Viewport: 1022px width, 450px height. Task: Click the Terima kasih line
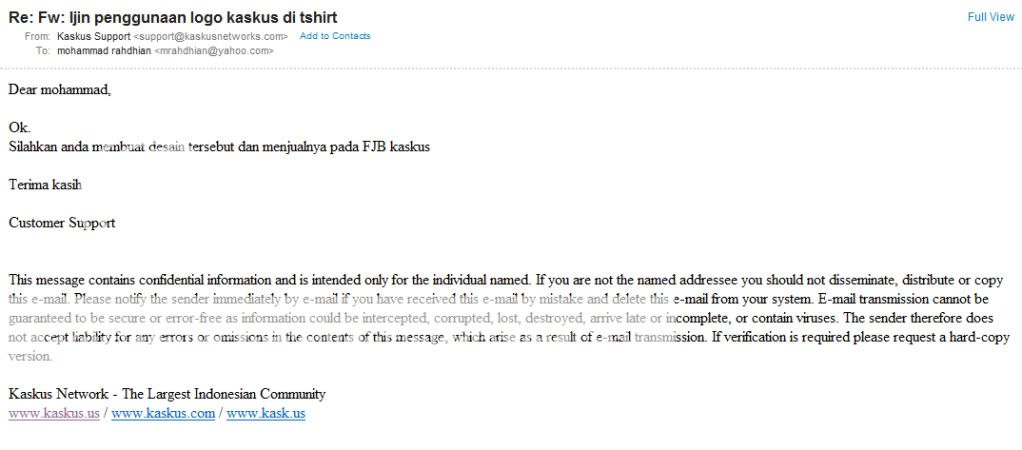(45, 185)
